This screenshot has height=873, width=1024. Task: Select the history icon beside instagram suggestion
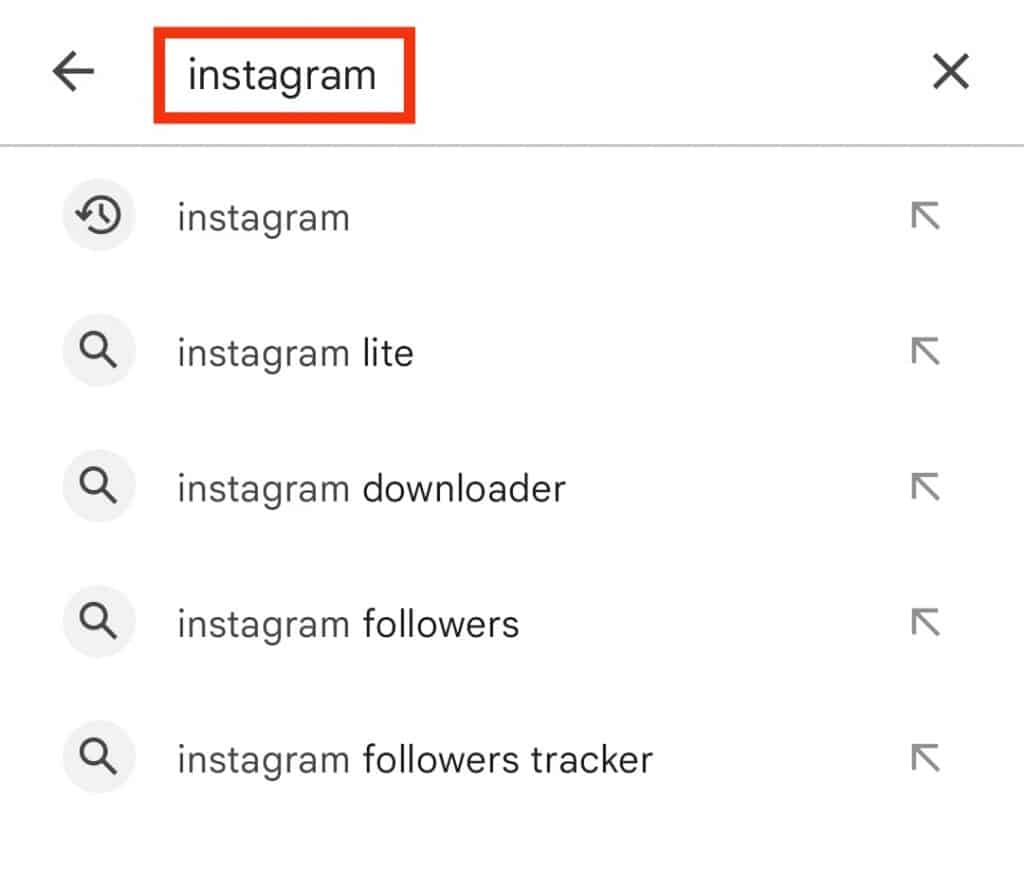[x=97, y=215]
